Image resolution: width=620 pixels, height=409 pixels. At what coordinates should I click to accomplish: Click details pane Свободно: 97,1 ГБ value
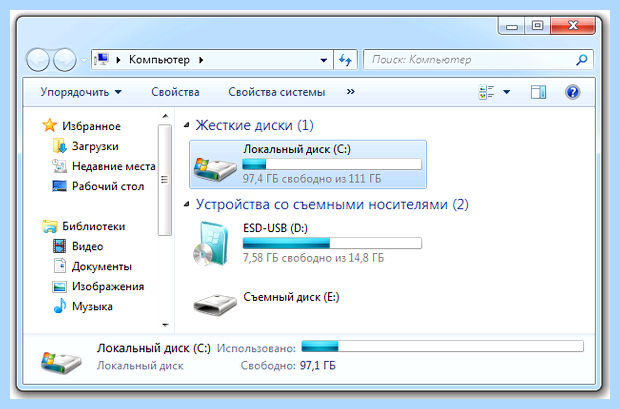pos(318,365)
